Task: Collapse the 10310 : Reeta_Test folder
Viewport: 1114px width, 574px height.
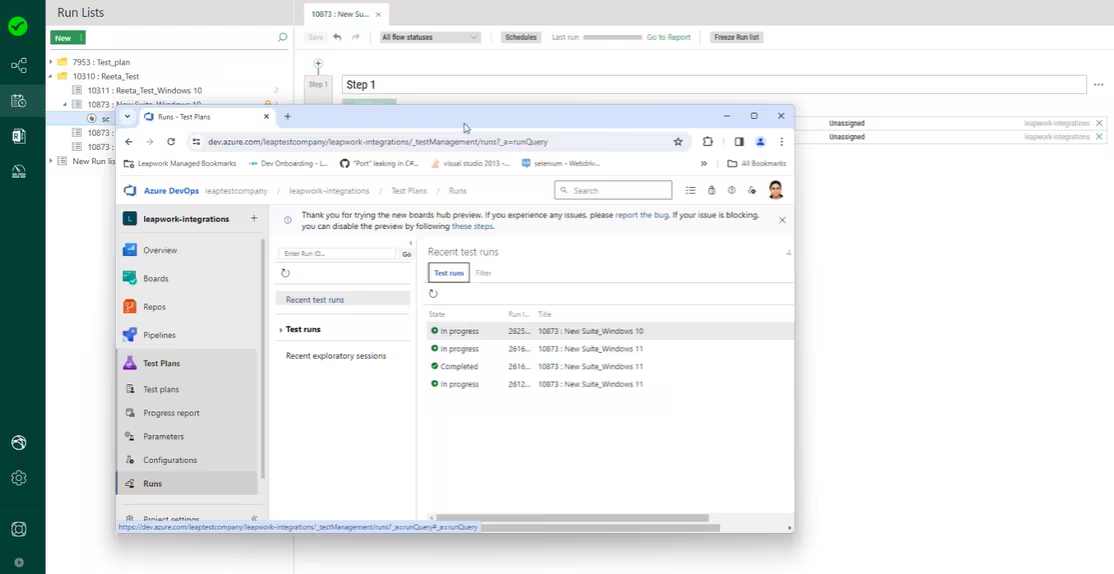Action: (x=51, y=76)
